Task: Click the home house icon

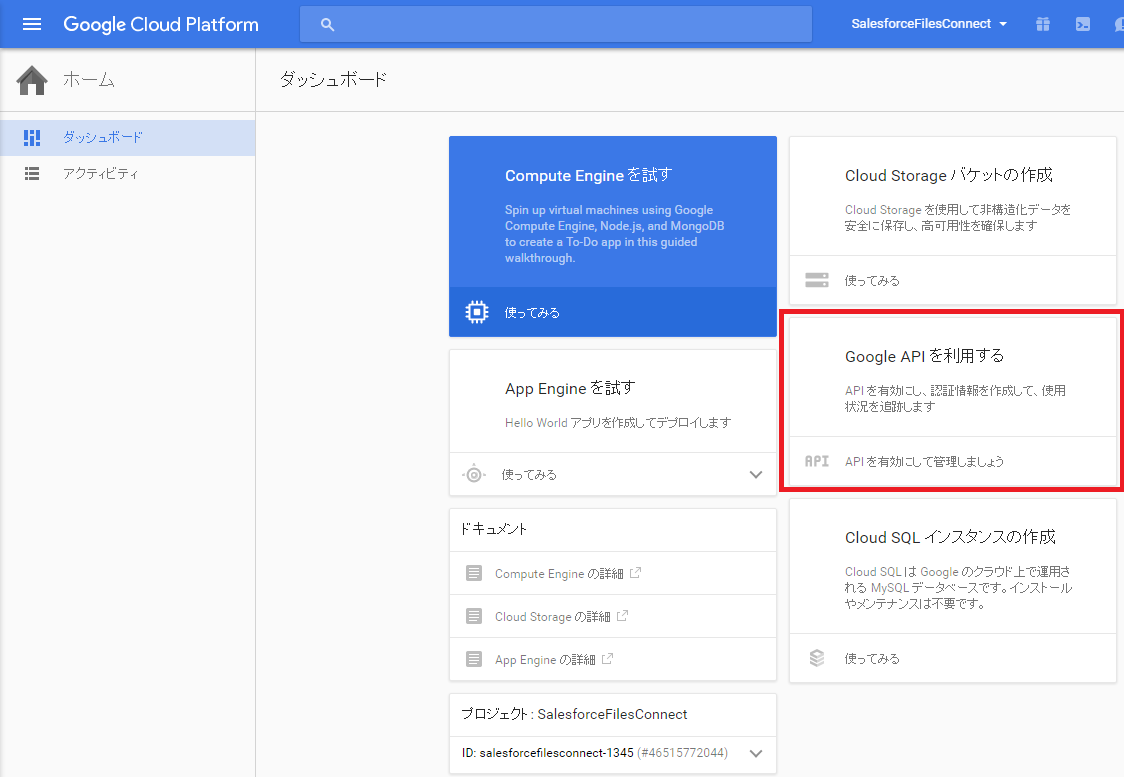Action: point(32,80)
